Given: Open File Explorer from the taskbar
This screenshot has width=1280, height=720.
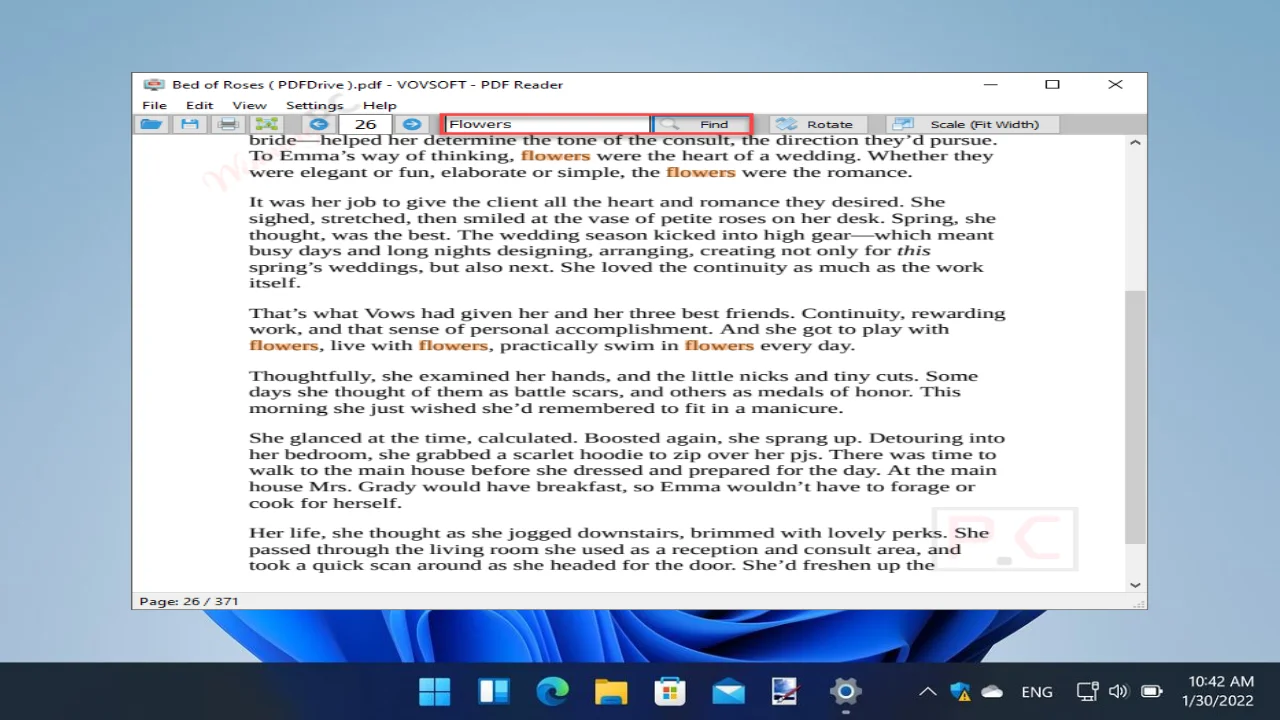Looking at the screenshot, I should pos(611,691).
